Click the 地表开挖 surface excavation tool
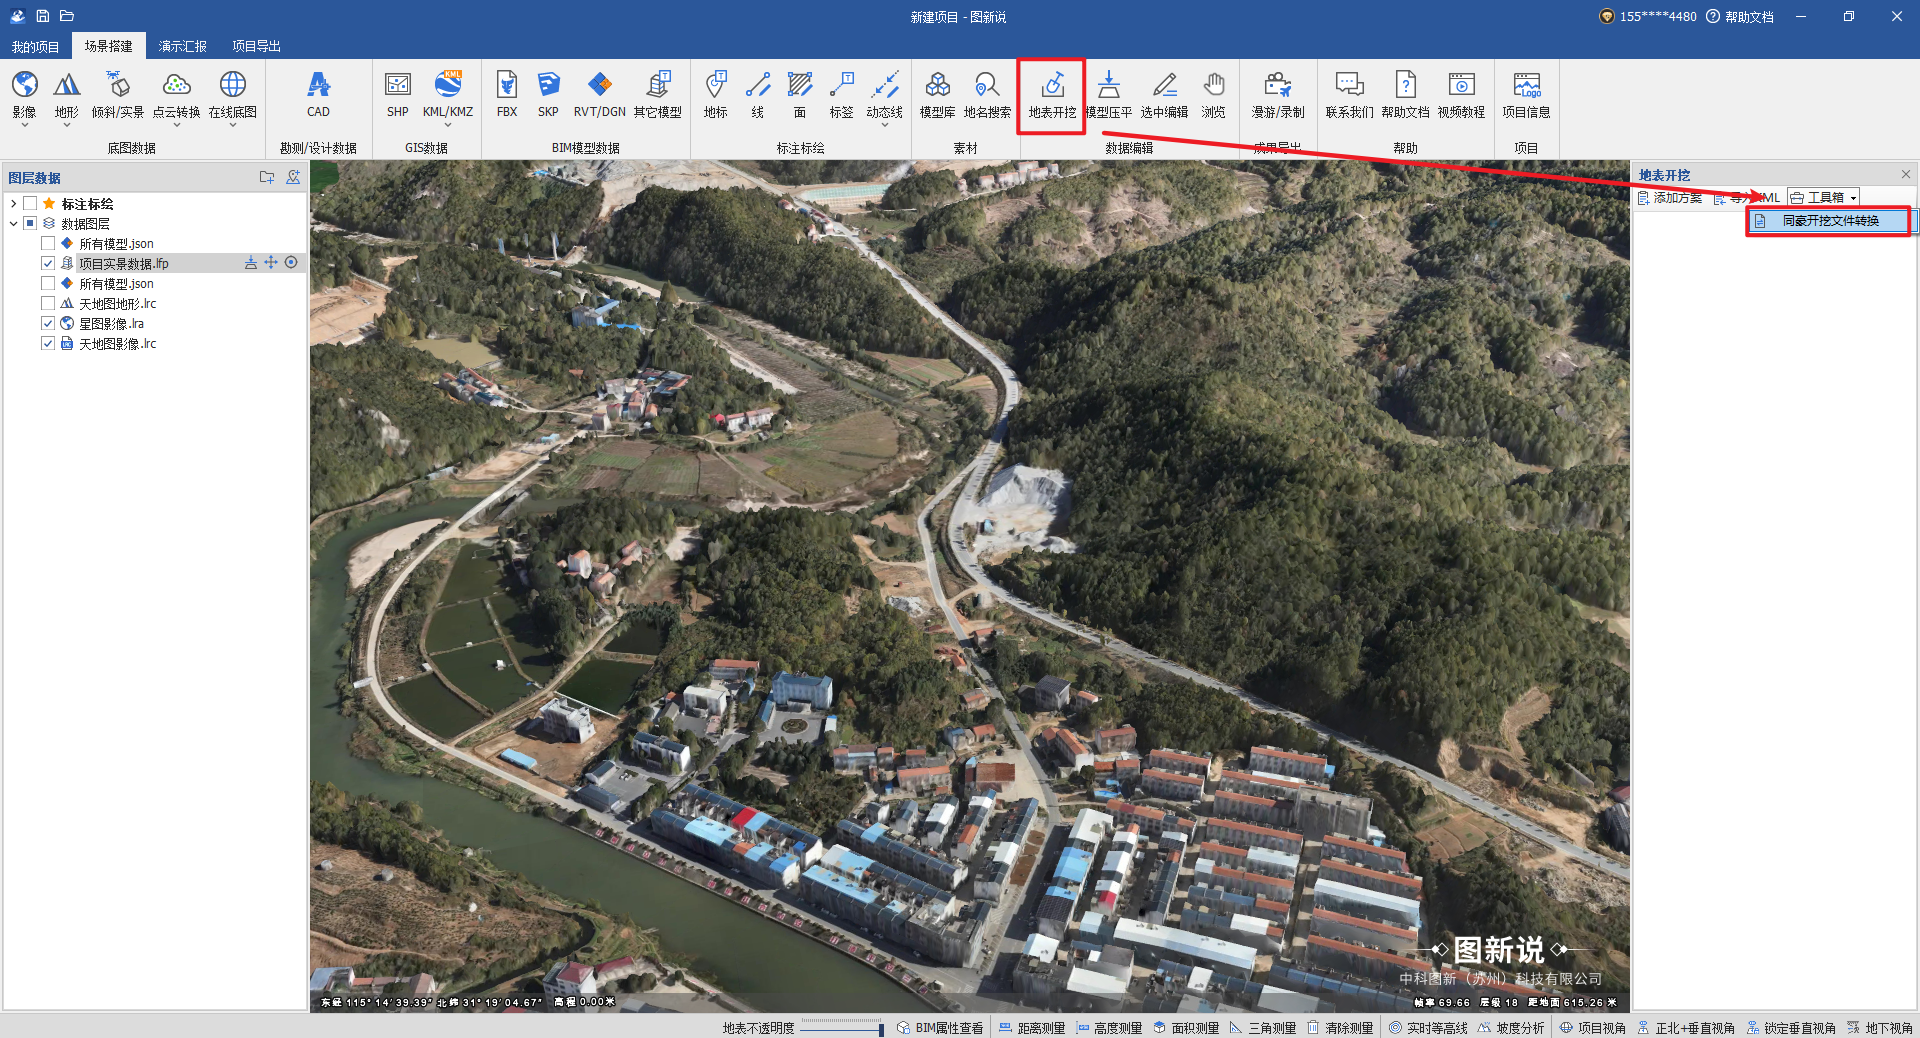Viewport: 1920px width, 1038px height. 1052,95
